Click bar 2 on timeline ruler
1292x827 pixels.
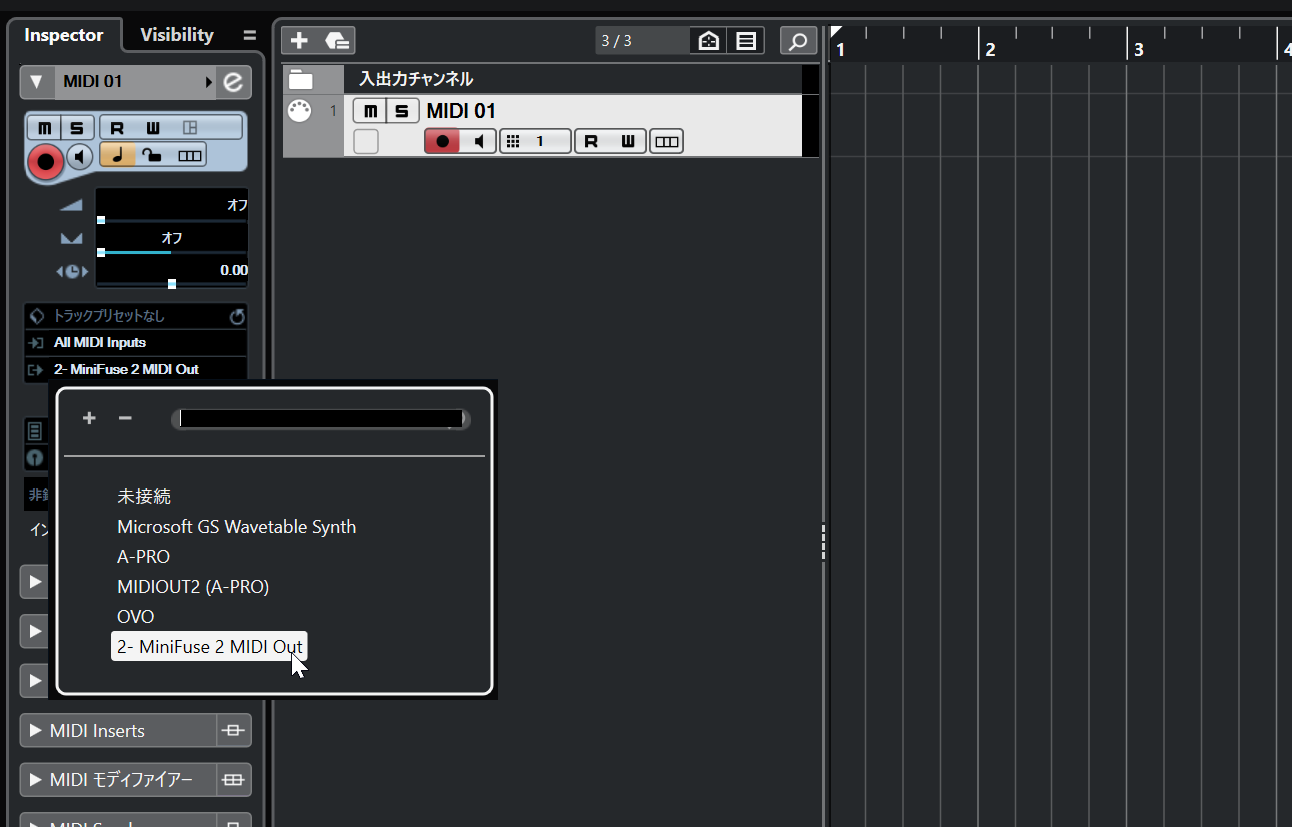point(990,49)
